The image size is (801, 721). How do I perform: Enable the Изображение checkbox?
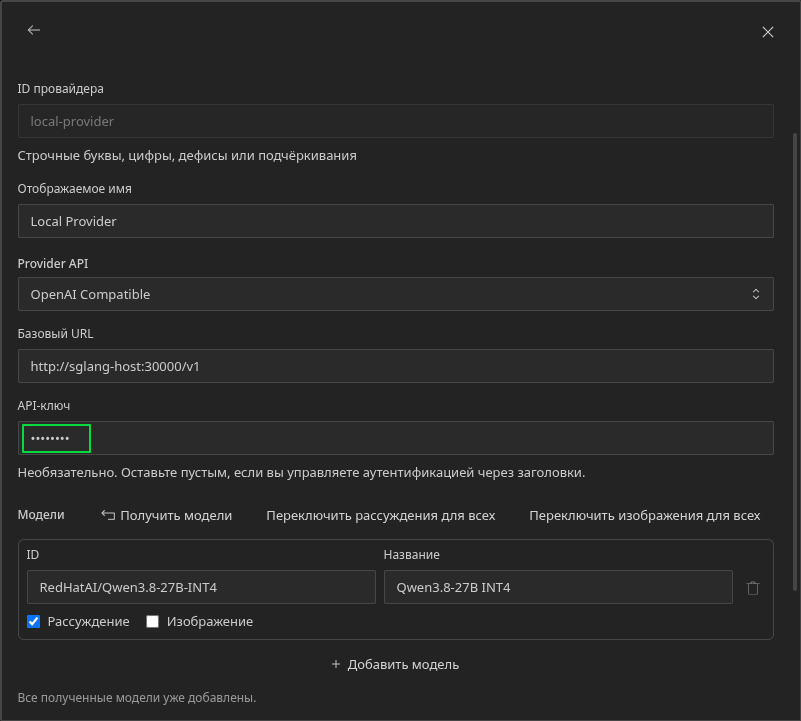pos(152,621)
